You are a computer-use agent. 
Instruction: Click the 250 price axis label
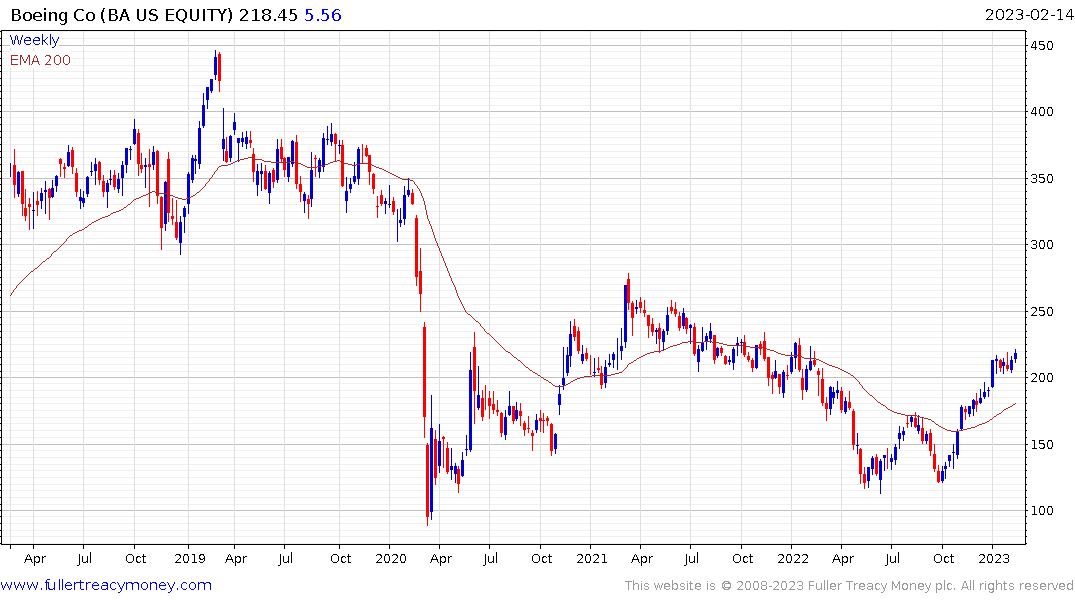(x=1041, y=311)
